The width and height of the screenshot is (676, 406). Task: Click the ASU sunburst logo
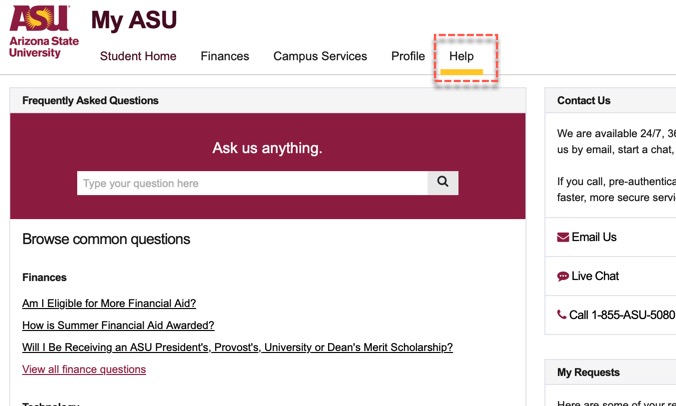click(x=39, y=18)
